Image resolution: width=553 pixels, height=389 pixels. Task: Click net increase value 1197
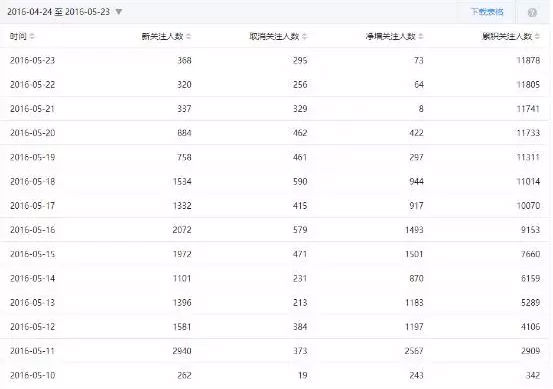point(414,327)
